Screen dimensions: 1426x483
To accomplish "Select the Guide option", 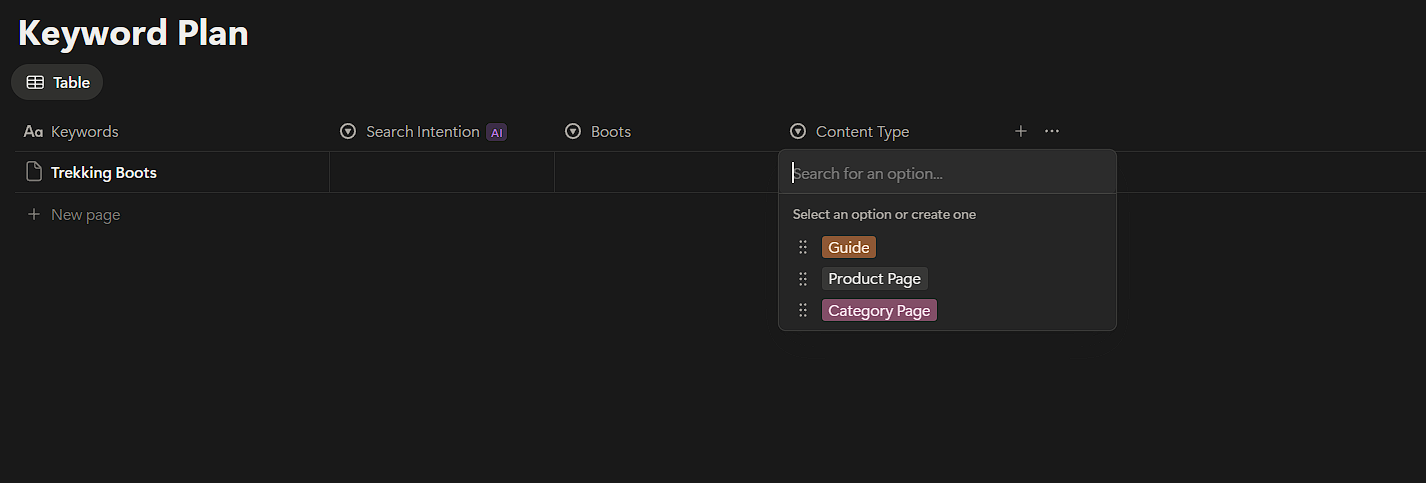I will [x=848, y=247].
